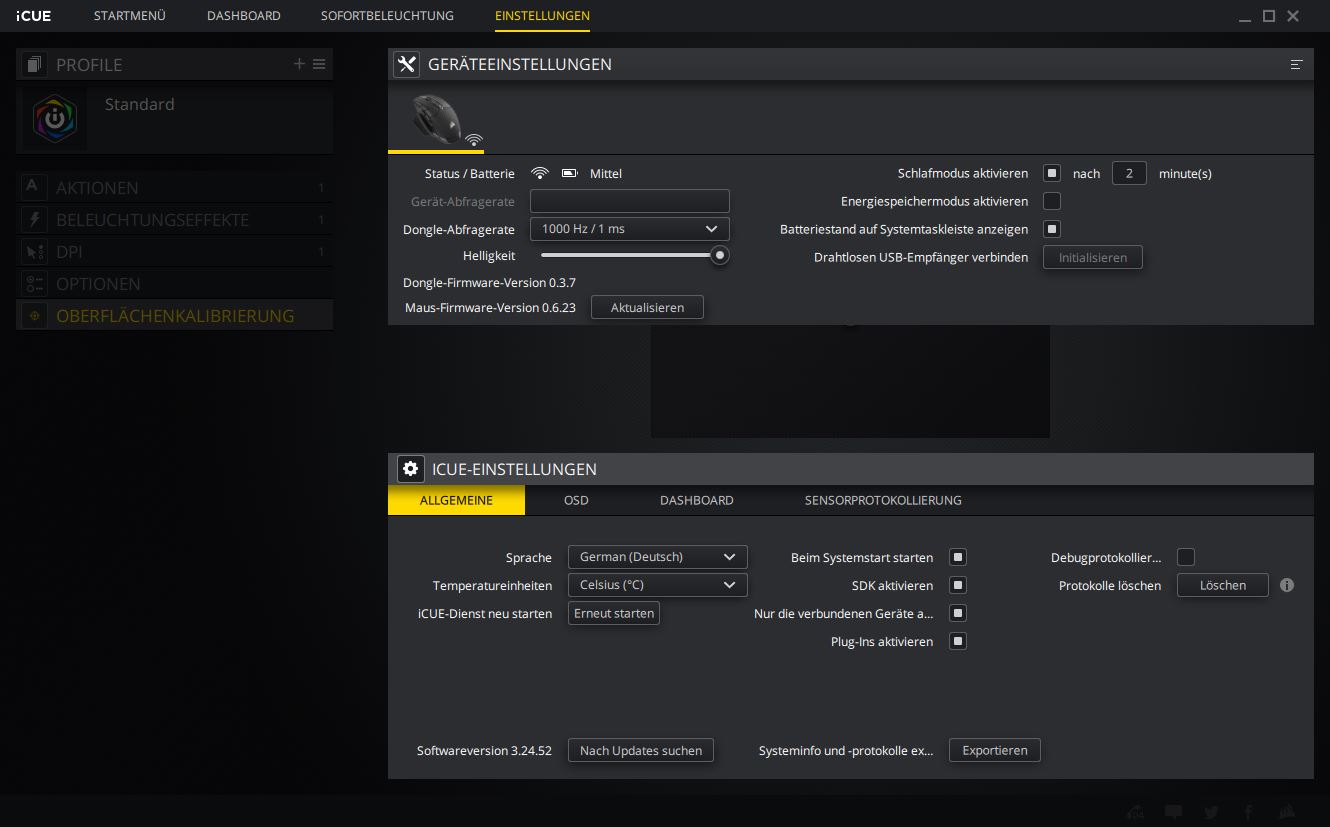Switch to Sofortbeleuchtung
Image resolution: width=1330 pixels, height=827 pixels.
387,16
